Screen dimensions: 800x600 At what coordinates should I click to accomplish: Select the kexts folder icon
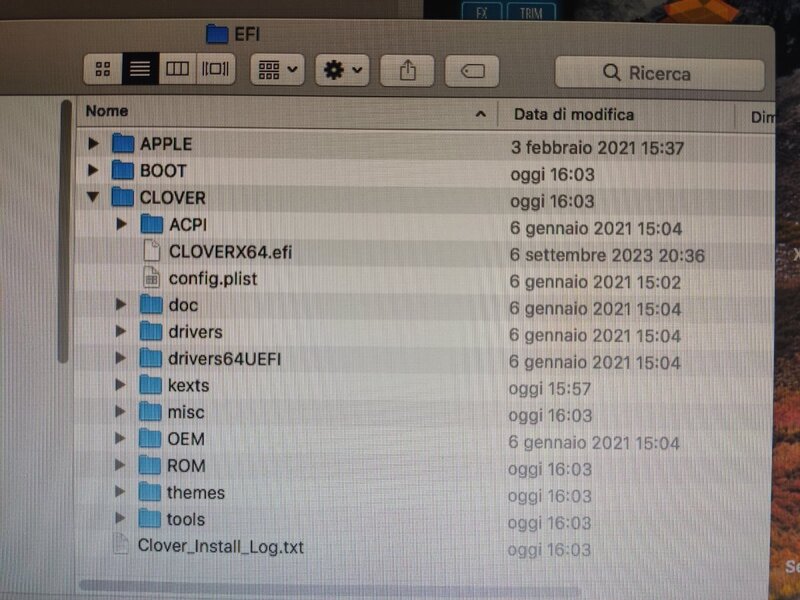(x=150, y=384)
